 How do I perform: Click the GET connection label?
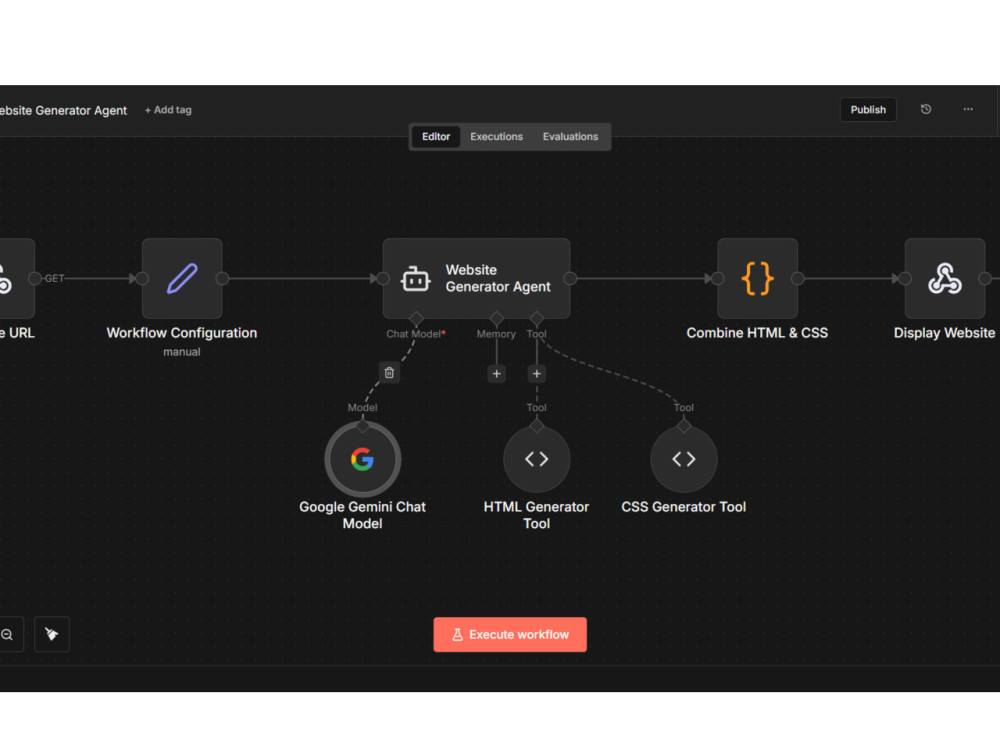tap(54, 279)
